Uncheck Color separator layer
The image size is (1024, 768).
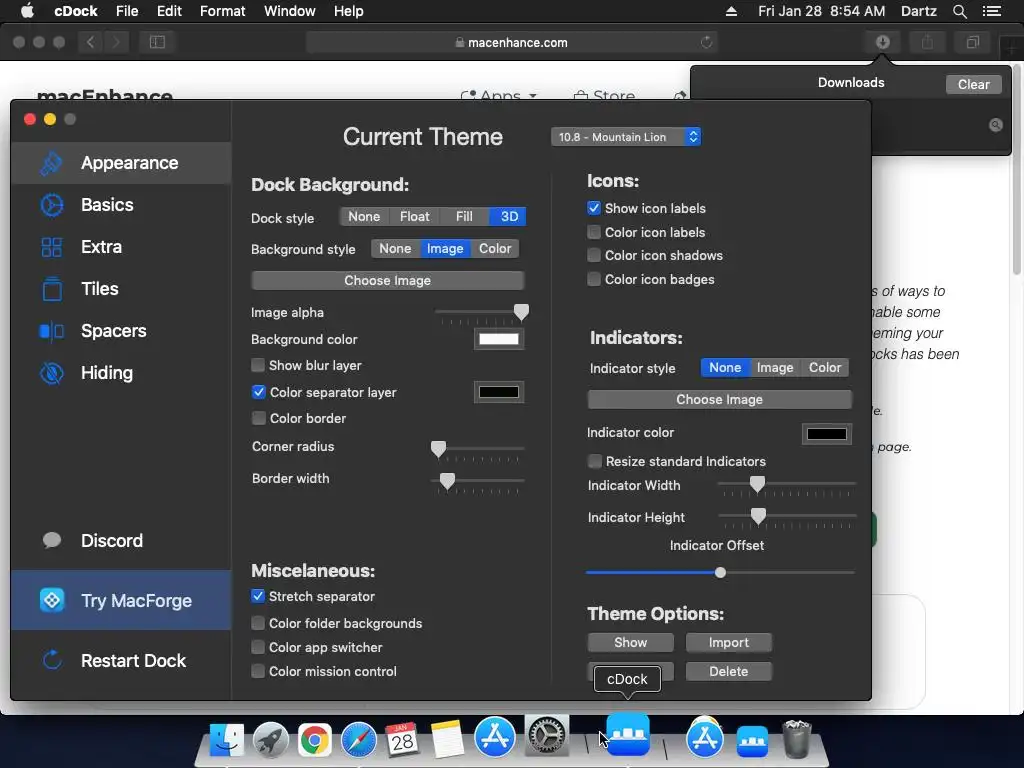[258, 392]
